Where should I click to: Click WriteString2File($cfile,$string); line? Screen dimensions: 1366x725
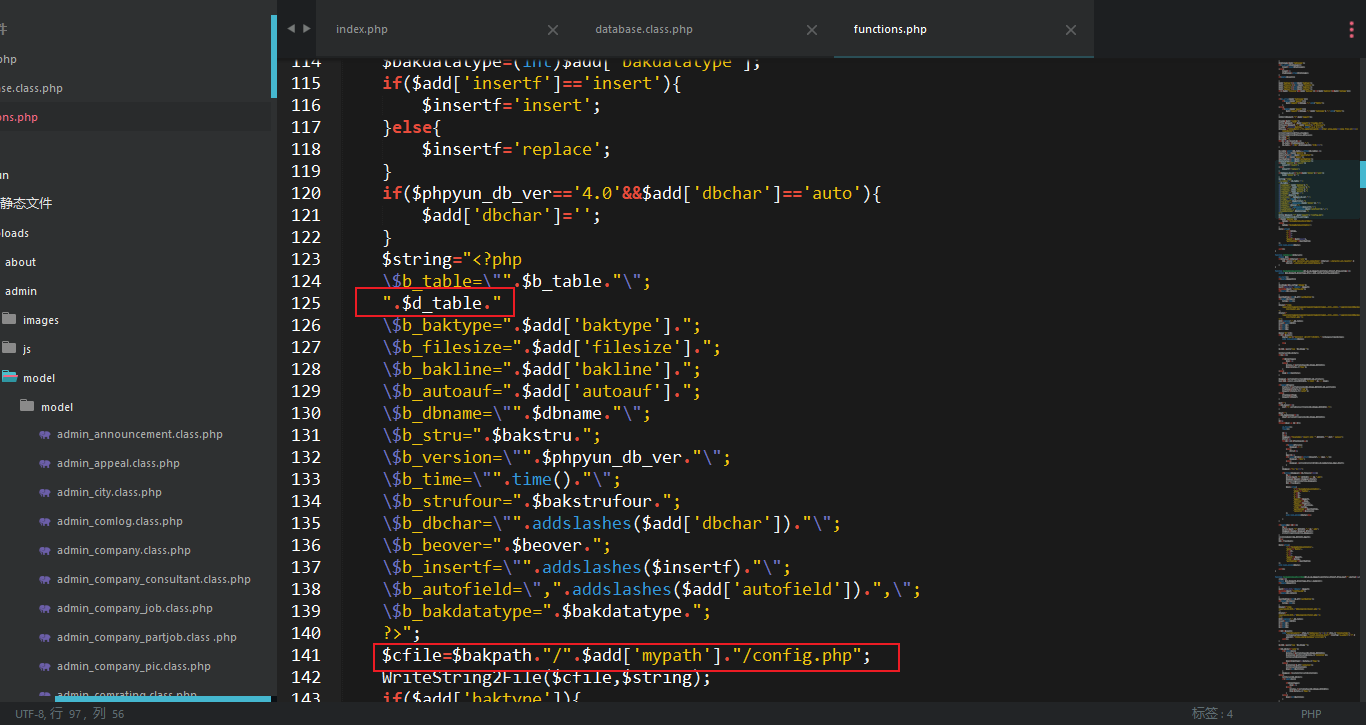click(546, 677)
